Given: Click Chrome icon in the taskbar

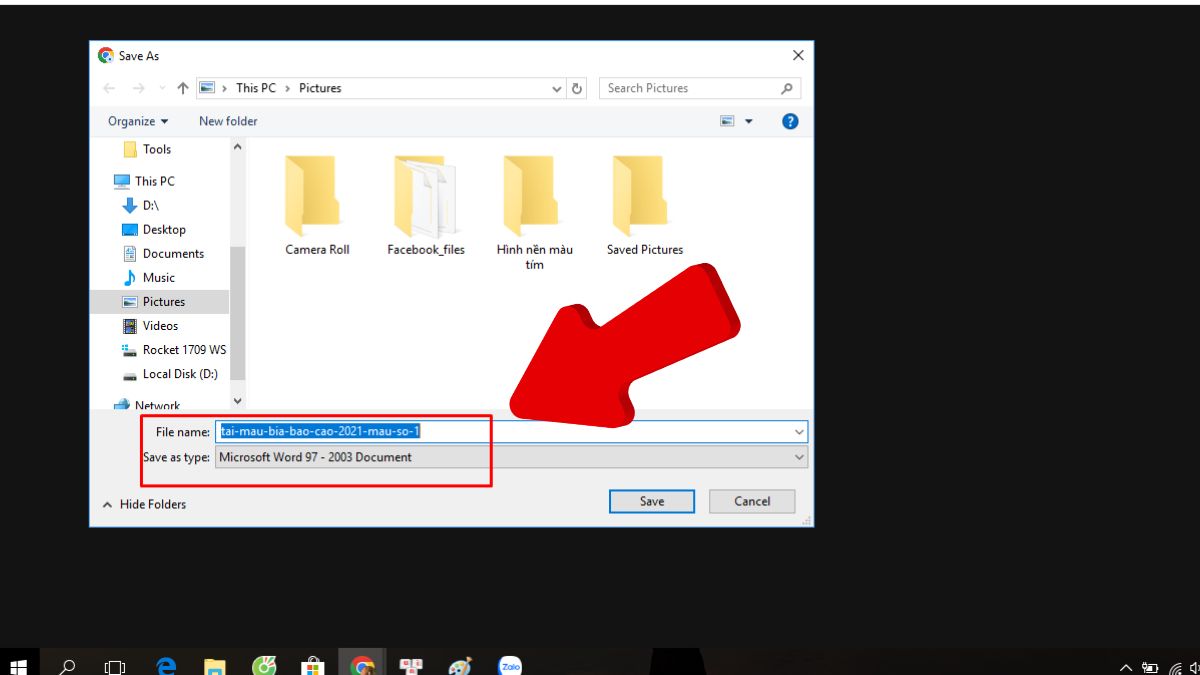Looking at the screenshot, I should tap(362, 666).
